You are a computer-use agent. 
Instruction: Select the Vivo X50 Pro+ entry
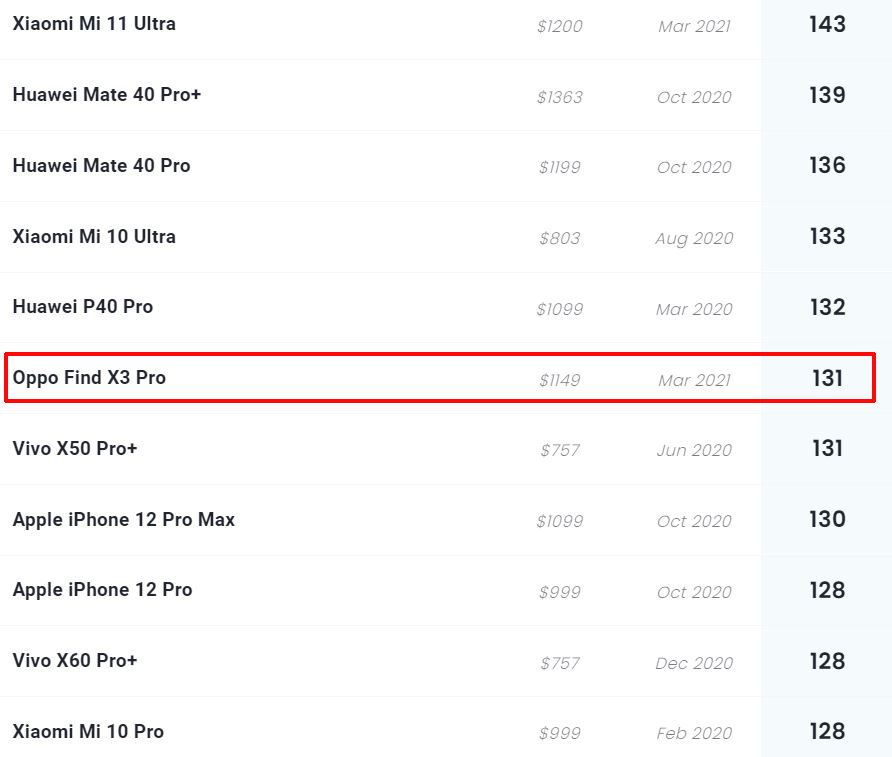(75, 449)
